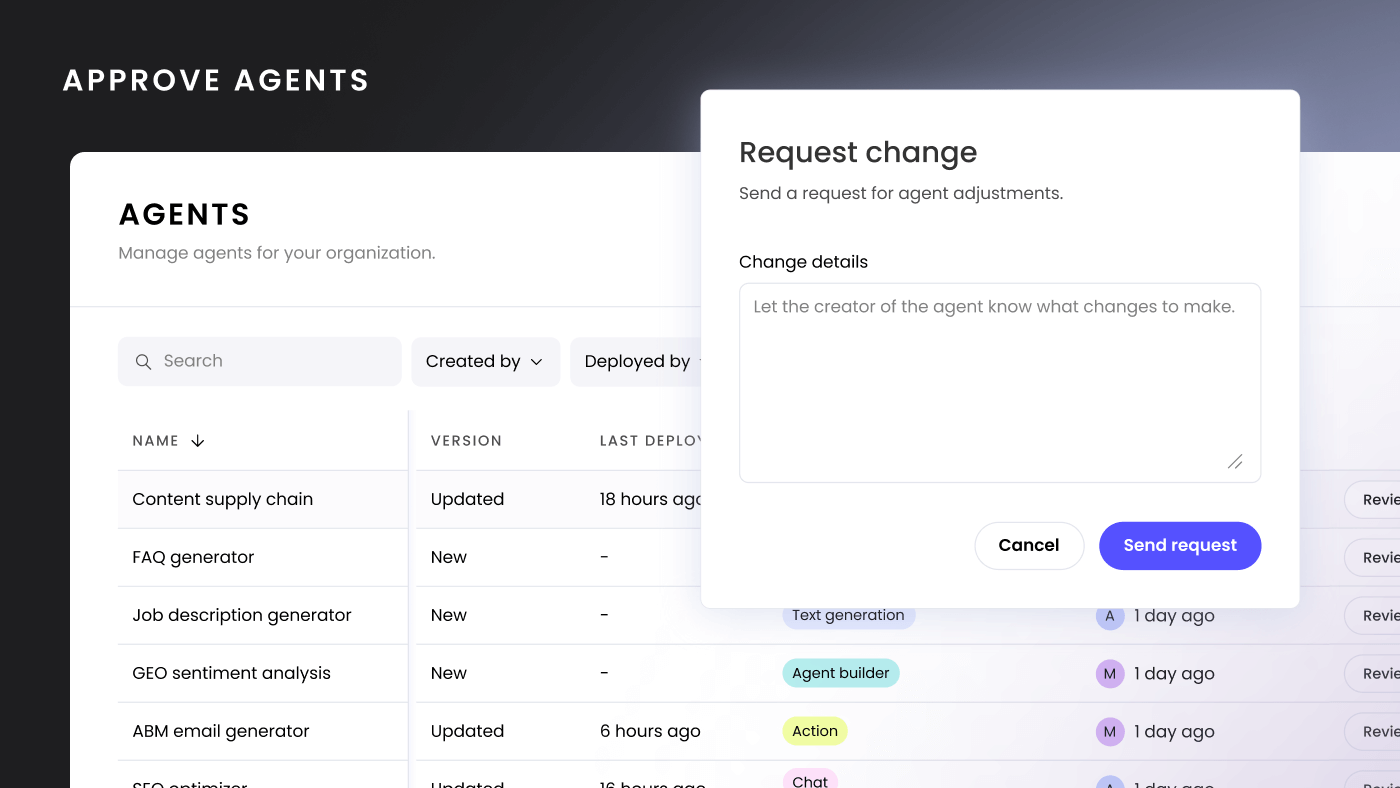Expand the Deployed by filter dropdown
Image resolution: width=1400 pixels, height=788 pixels.
[x=637, y=362]
